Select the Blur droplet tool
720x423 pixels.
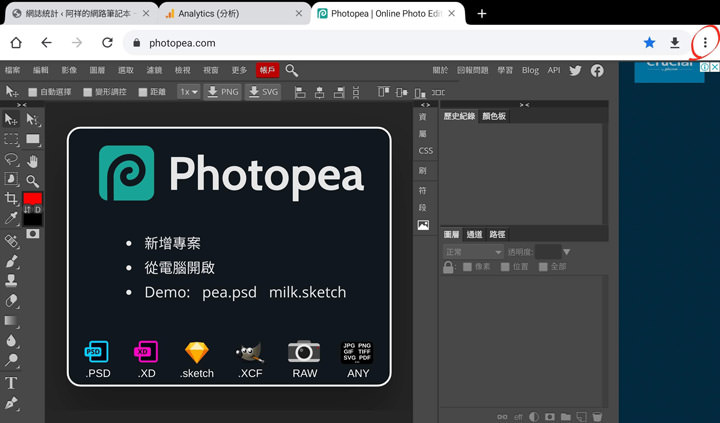point(11,340)
